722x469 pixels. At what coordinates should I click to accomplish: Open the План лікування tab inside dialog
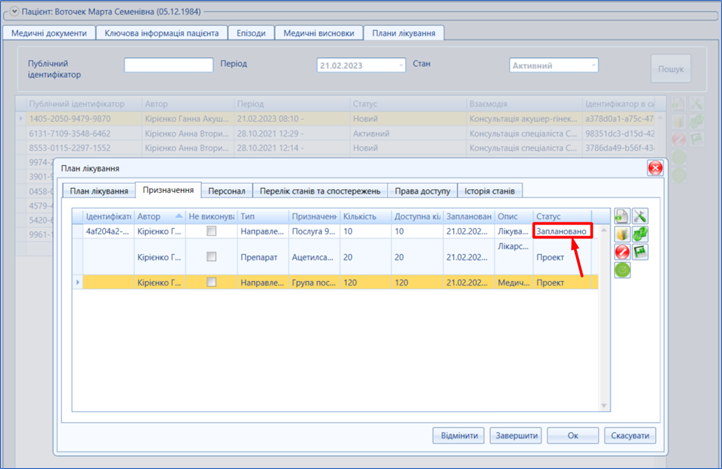point(99,191)
